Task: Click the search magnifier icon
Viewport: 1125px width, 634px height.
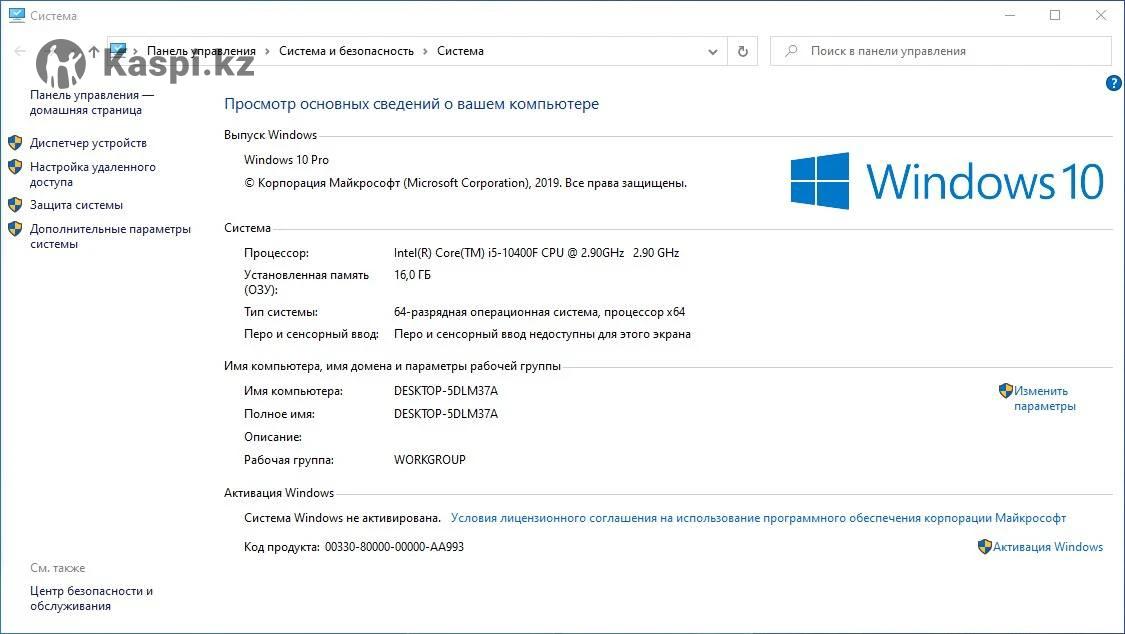Action: coord(791,51)
